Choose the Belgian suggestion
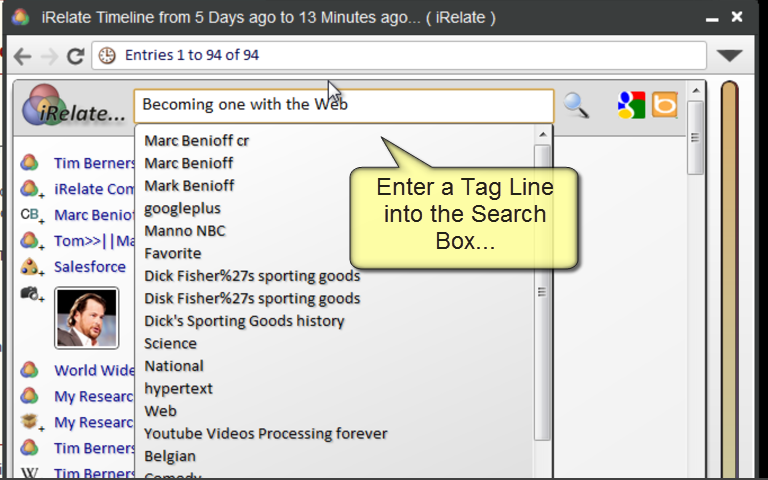Image resolution: width=768 pixels, height=480 pixels. (x=170, y=456)
